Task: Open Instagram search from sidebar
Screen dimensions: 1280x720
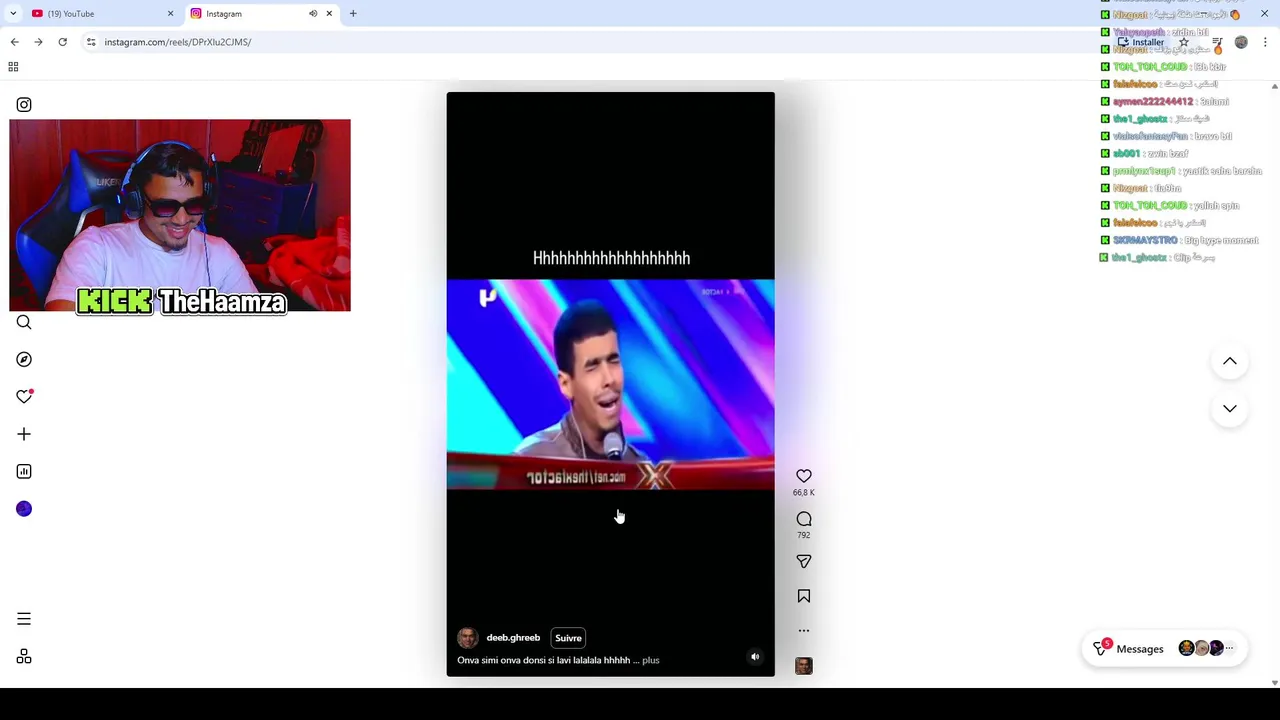Action: click(x=24, y=322)
